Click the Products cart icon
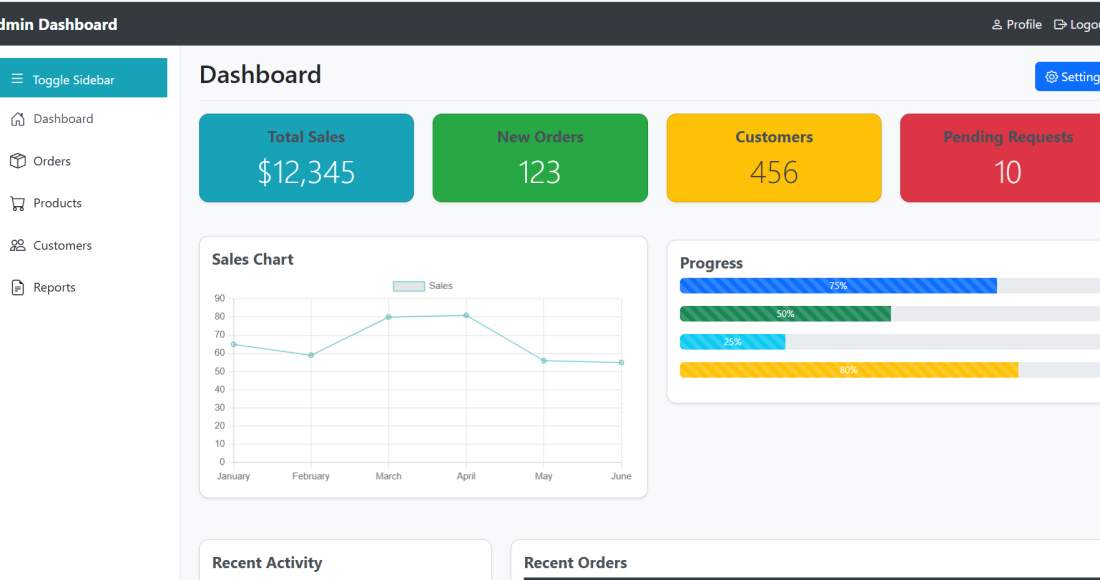Screen dimensions: 1100x580 point(17,203)
